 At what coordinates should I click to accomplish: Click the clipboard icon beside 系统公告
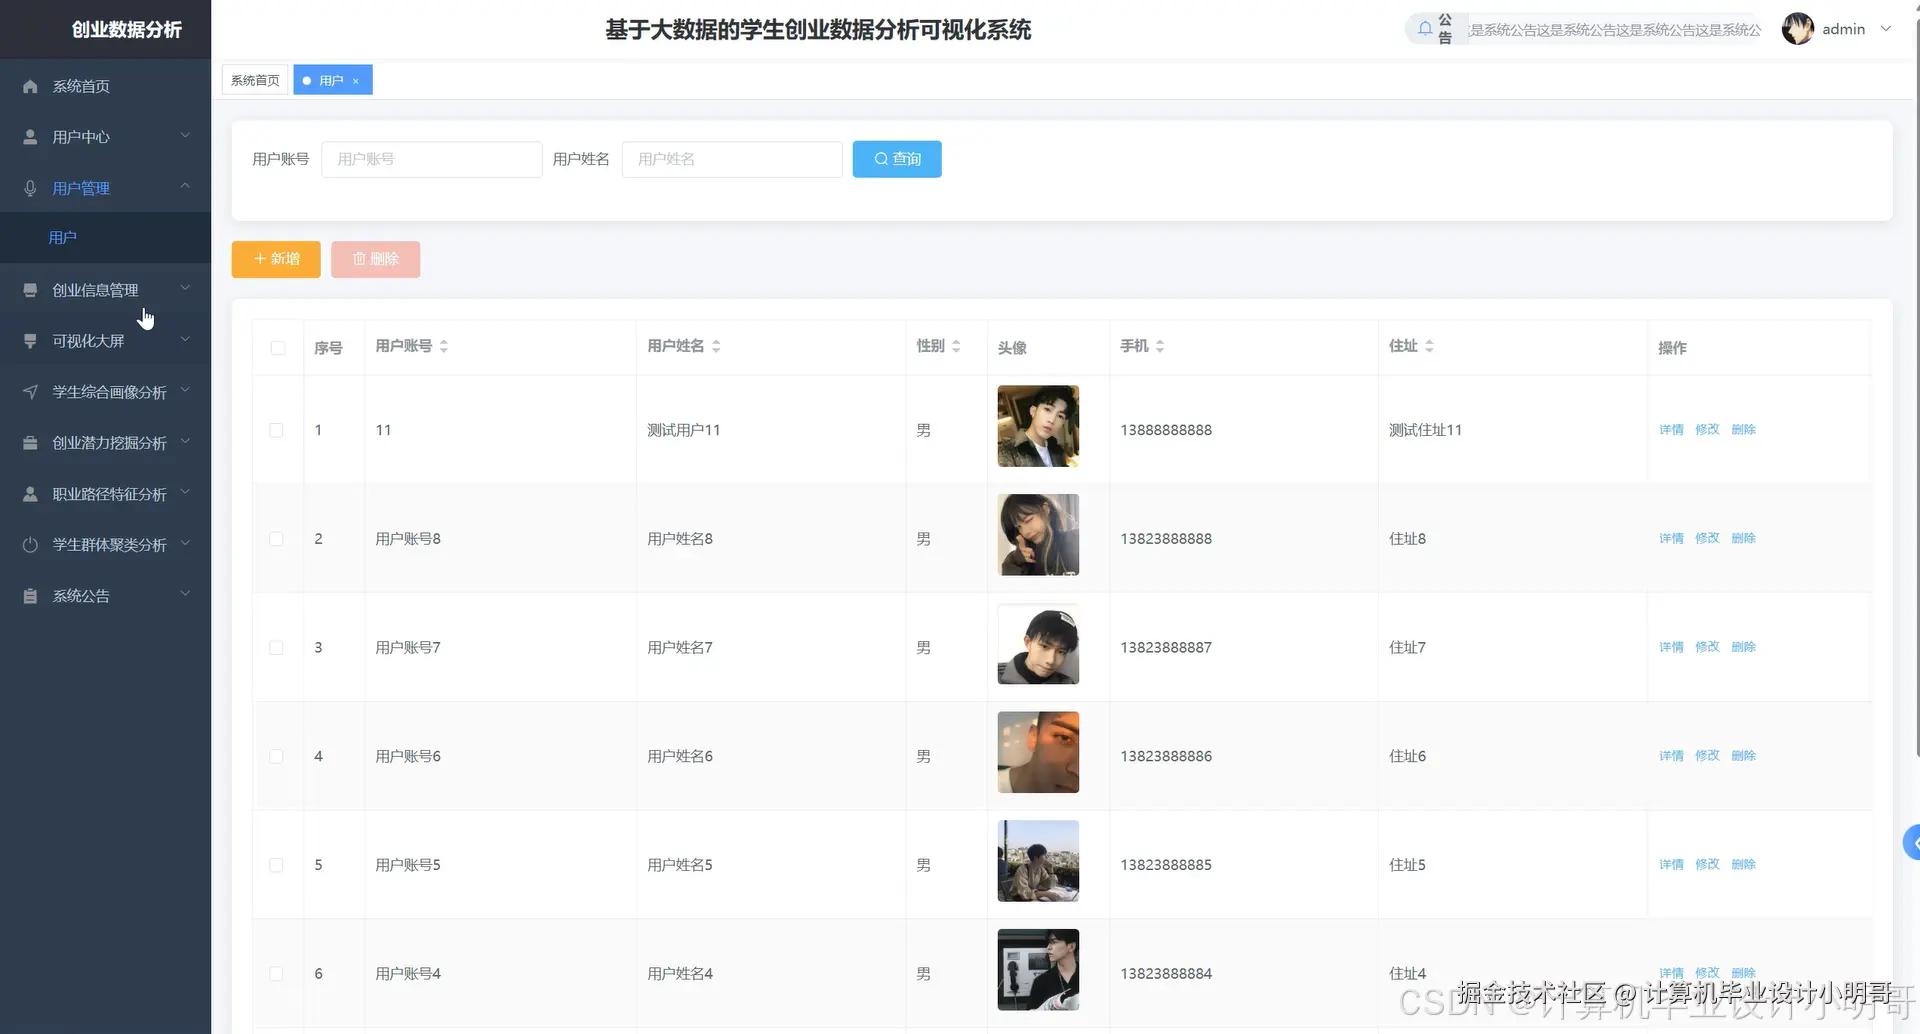[x=30, y=596]
